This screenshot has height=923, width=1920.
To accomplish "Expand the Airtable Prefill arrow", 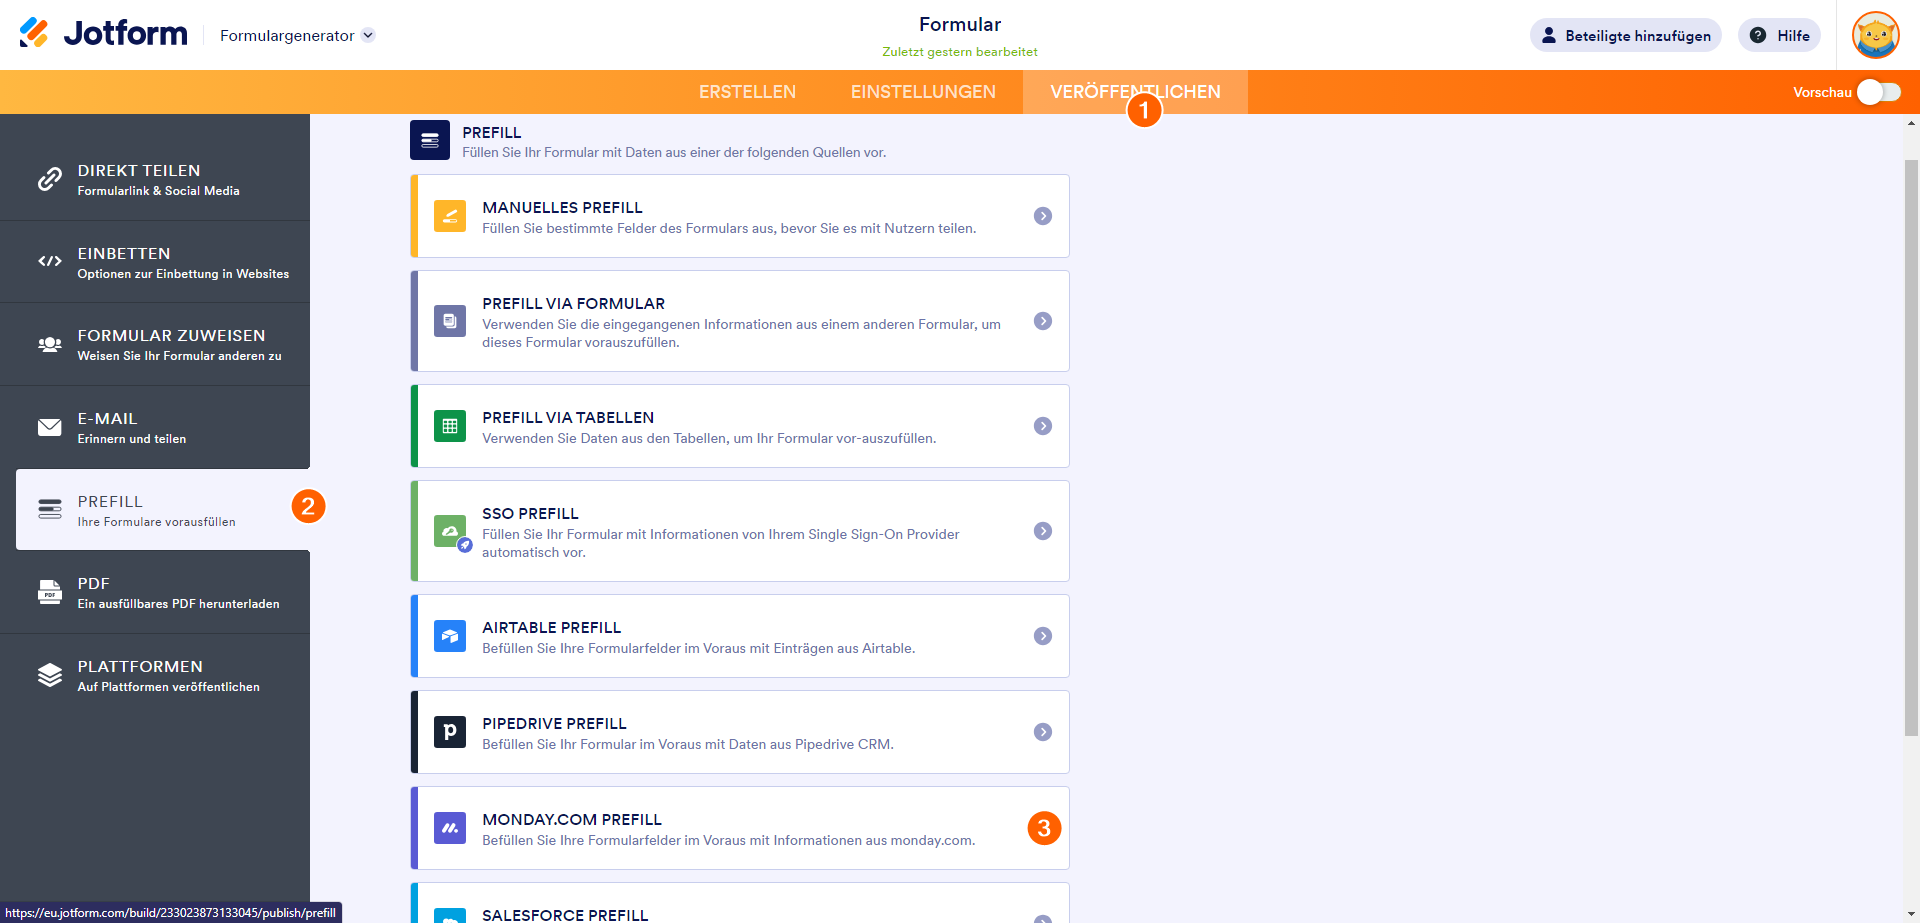I will [x=1043, y=636].
